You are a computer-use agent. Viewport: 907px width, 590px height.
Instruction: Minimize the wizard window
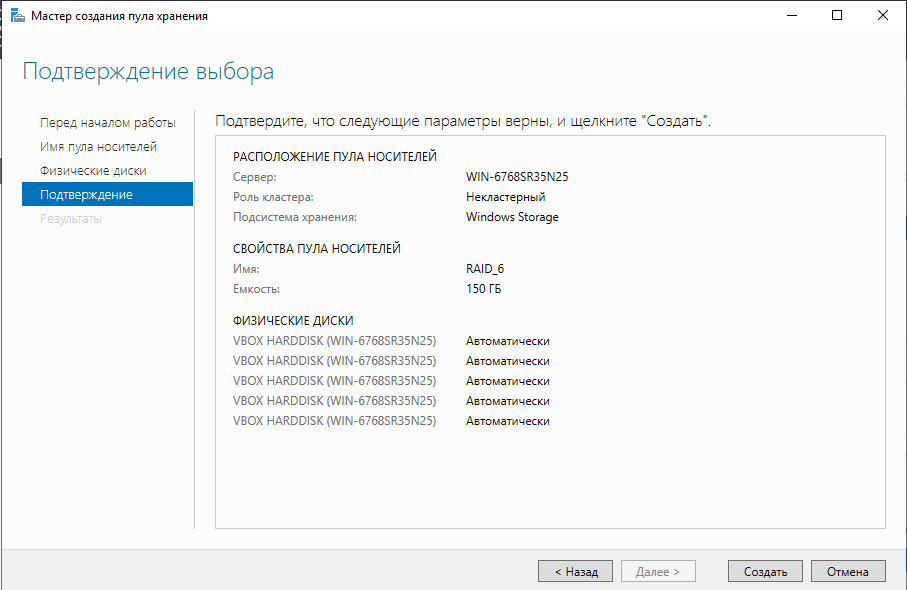point(791,16)
